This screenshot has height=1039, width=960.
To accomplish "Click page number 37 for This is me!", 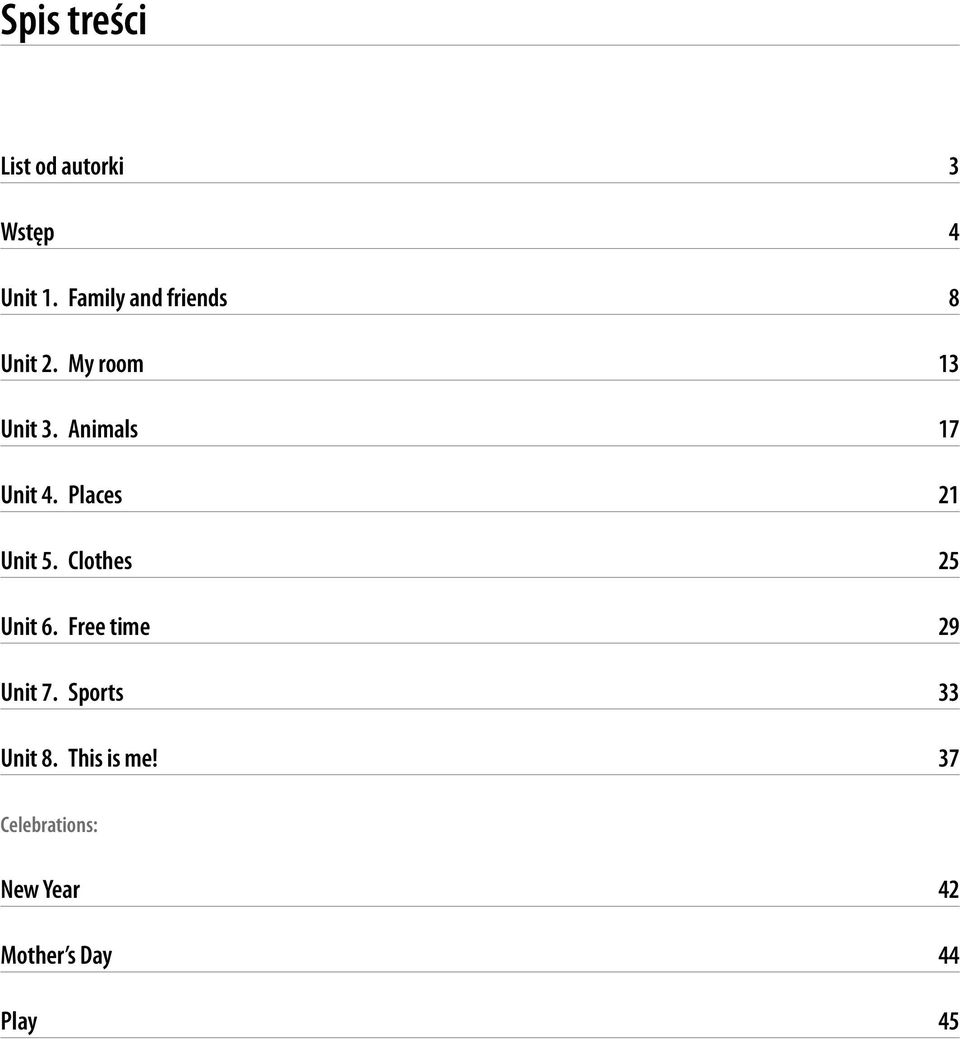I will pyautogui.click(x=949, y=758).
